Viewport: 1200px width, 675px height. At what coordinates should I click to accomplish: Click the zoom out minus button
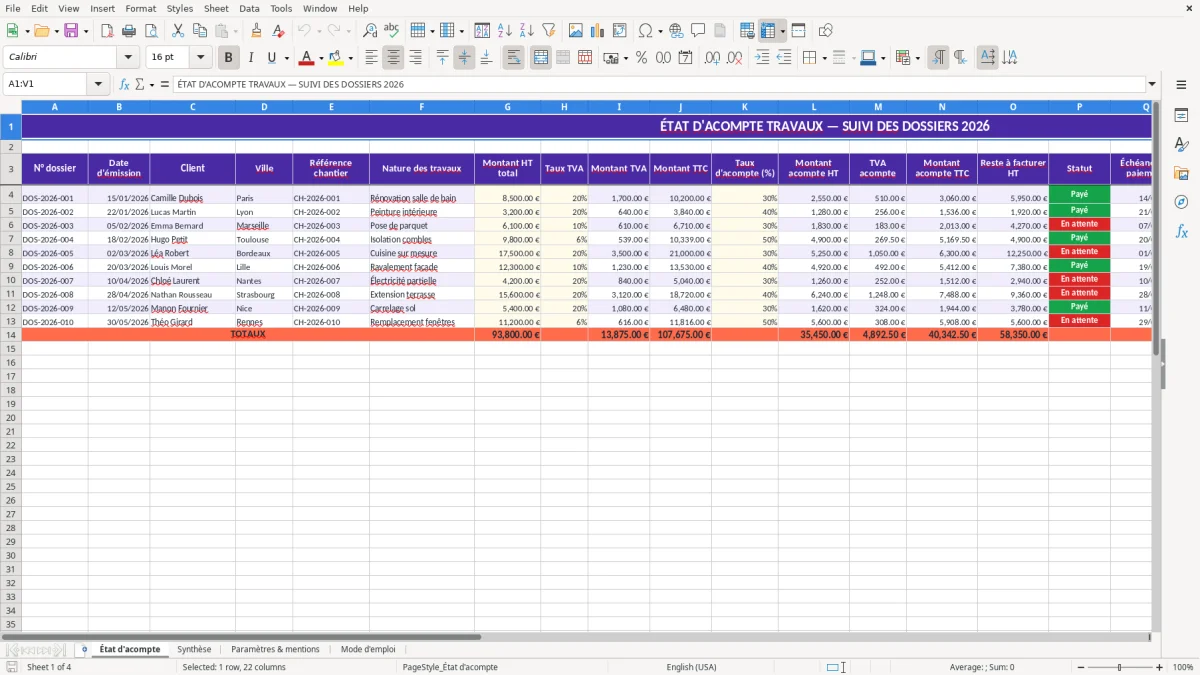tap(1080, 667)
